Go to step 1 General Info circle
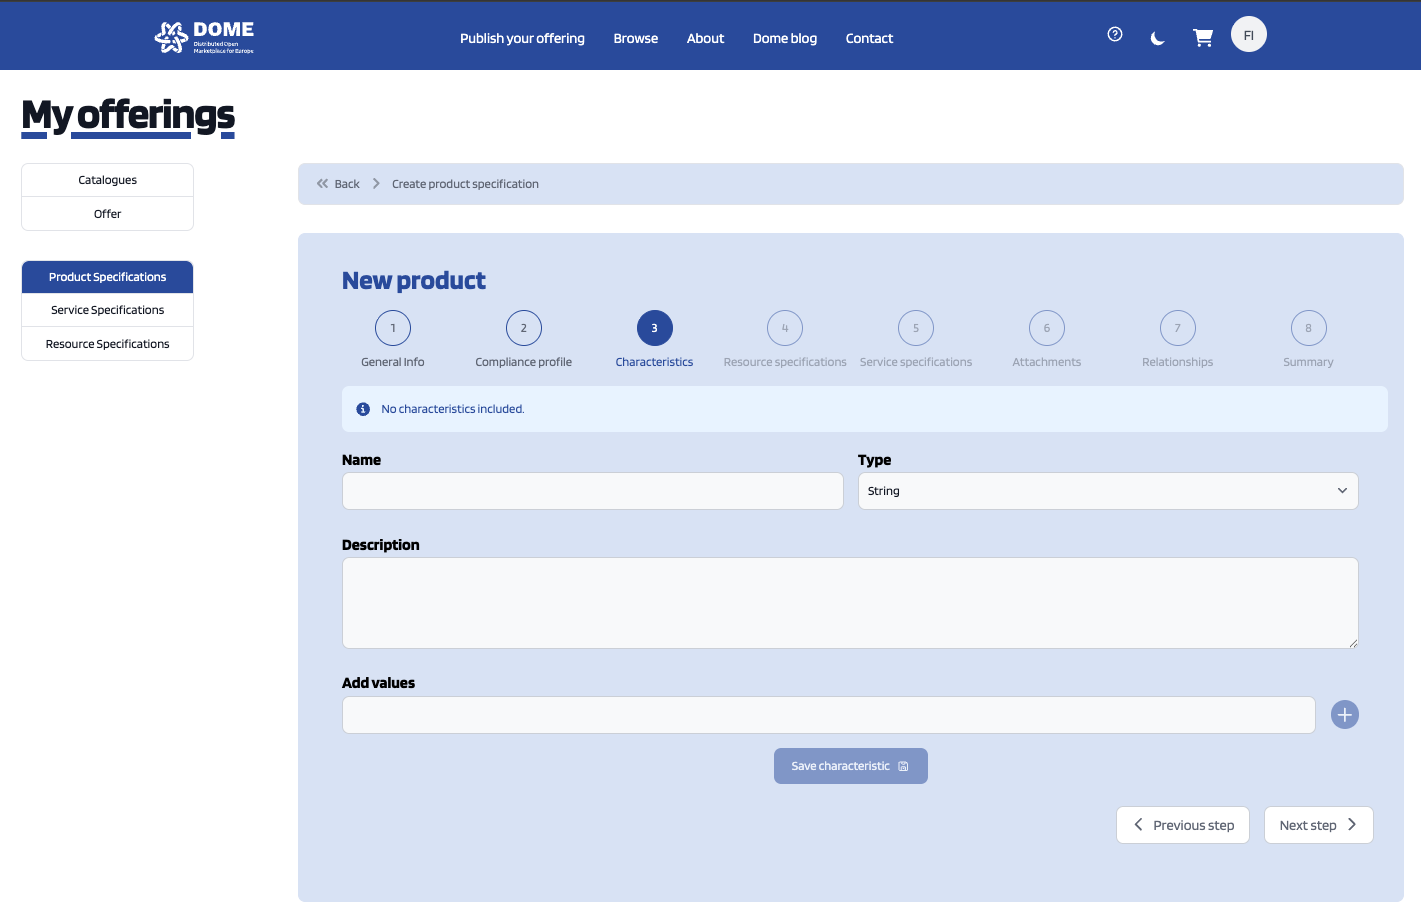1421x913 pixels. [393, 328]
